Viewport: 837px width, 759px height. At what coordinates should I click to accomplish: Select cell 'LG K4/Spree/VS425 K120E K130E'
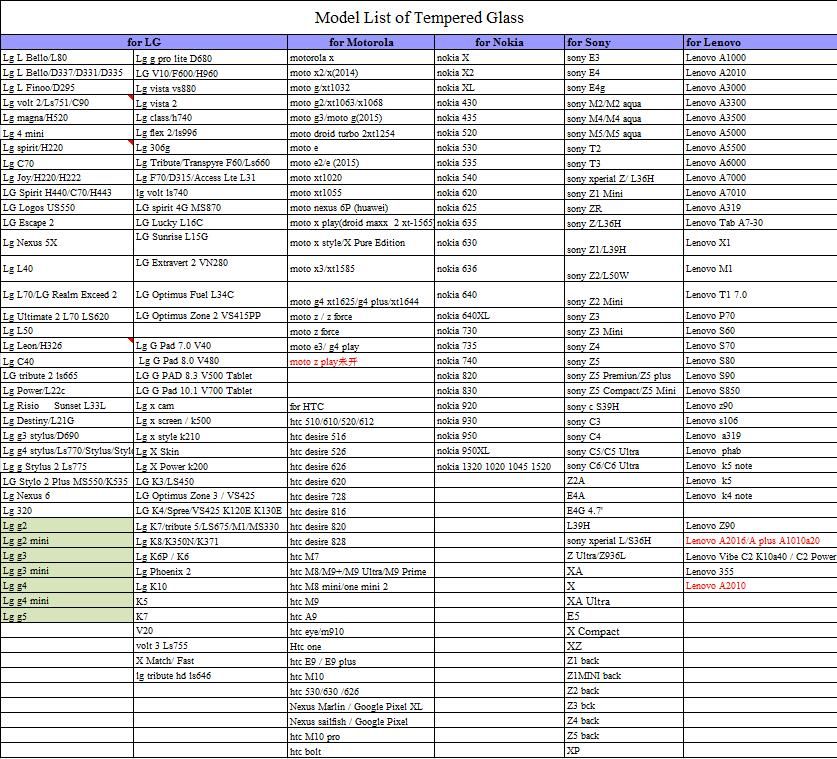click(x=210, y=511)
